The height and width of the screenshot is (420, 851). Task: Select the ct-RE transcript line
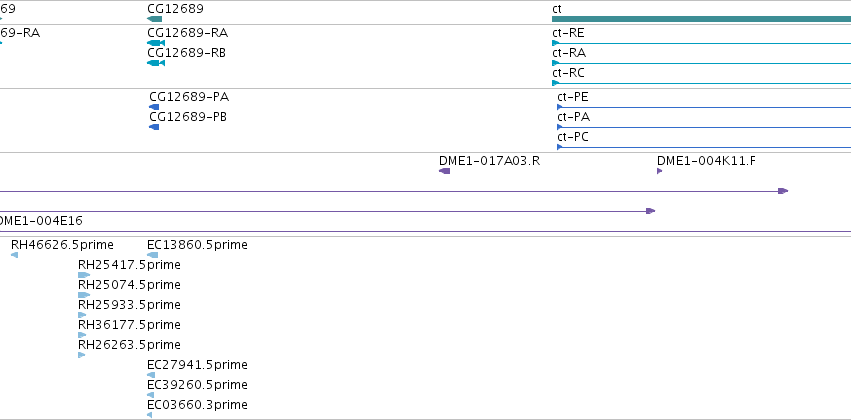coord(701,43)
